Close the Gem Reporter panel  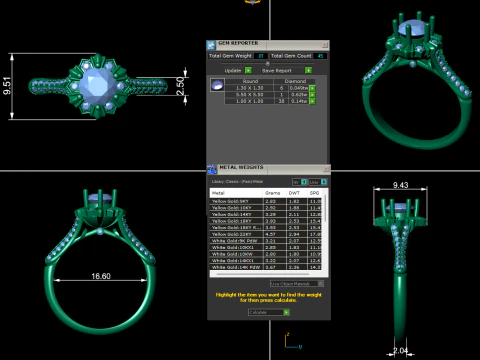click(x=325, y=45)
